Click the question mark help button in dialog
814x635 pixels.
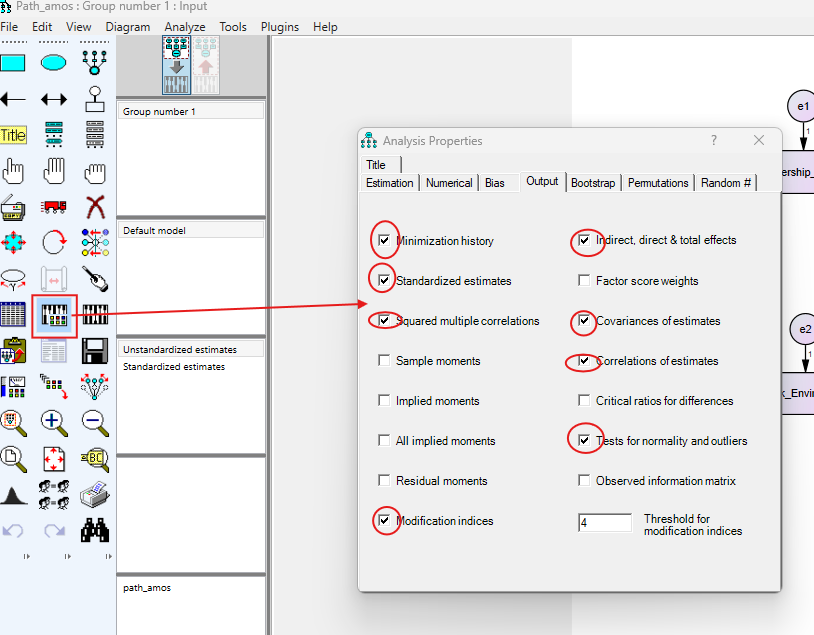[x=714, y=141]
